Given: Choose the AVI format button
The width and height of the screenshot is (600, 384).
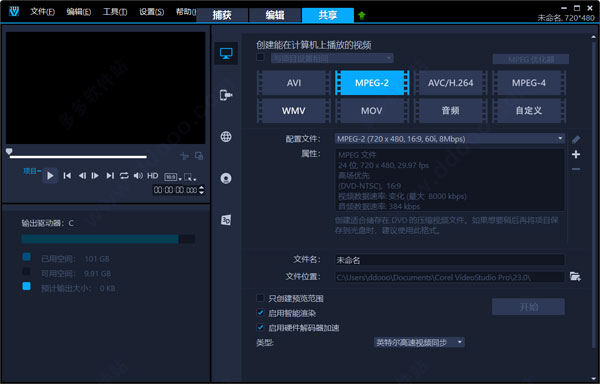Looking at the screenshot, I should click(294, 83).
